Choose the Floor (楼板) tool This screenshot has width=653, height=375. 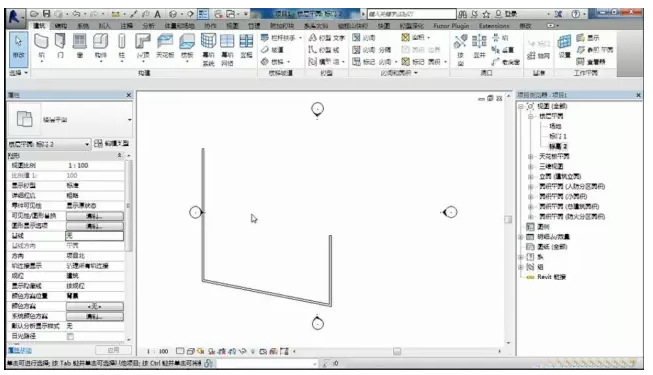[187, 48]
